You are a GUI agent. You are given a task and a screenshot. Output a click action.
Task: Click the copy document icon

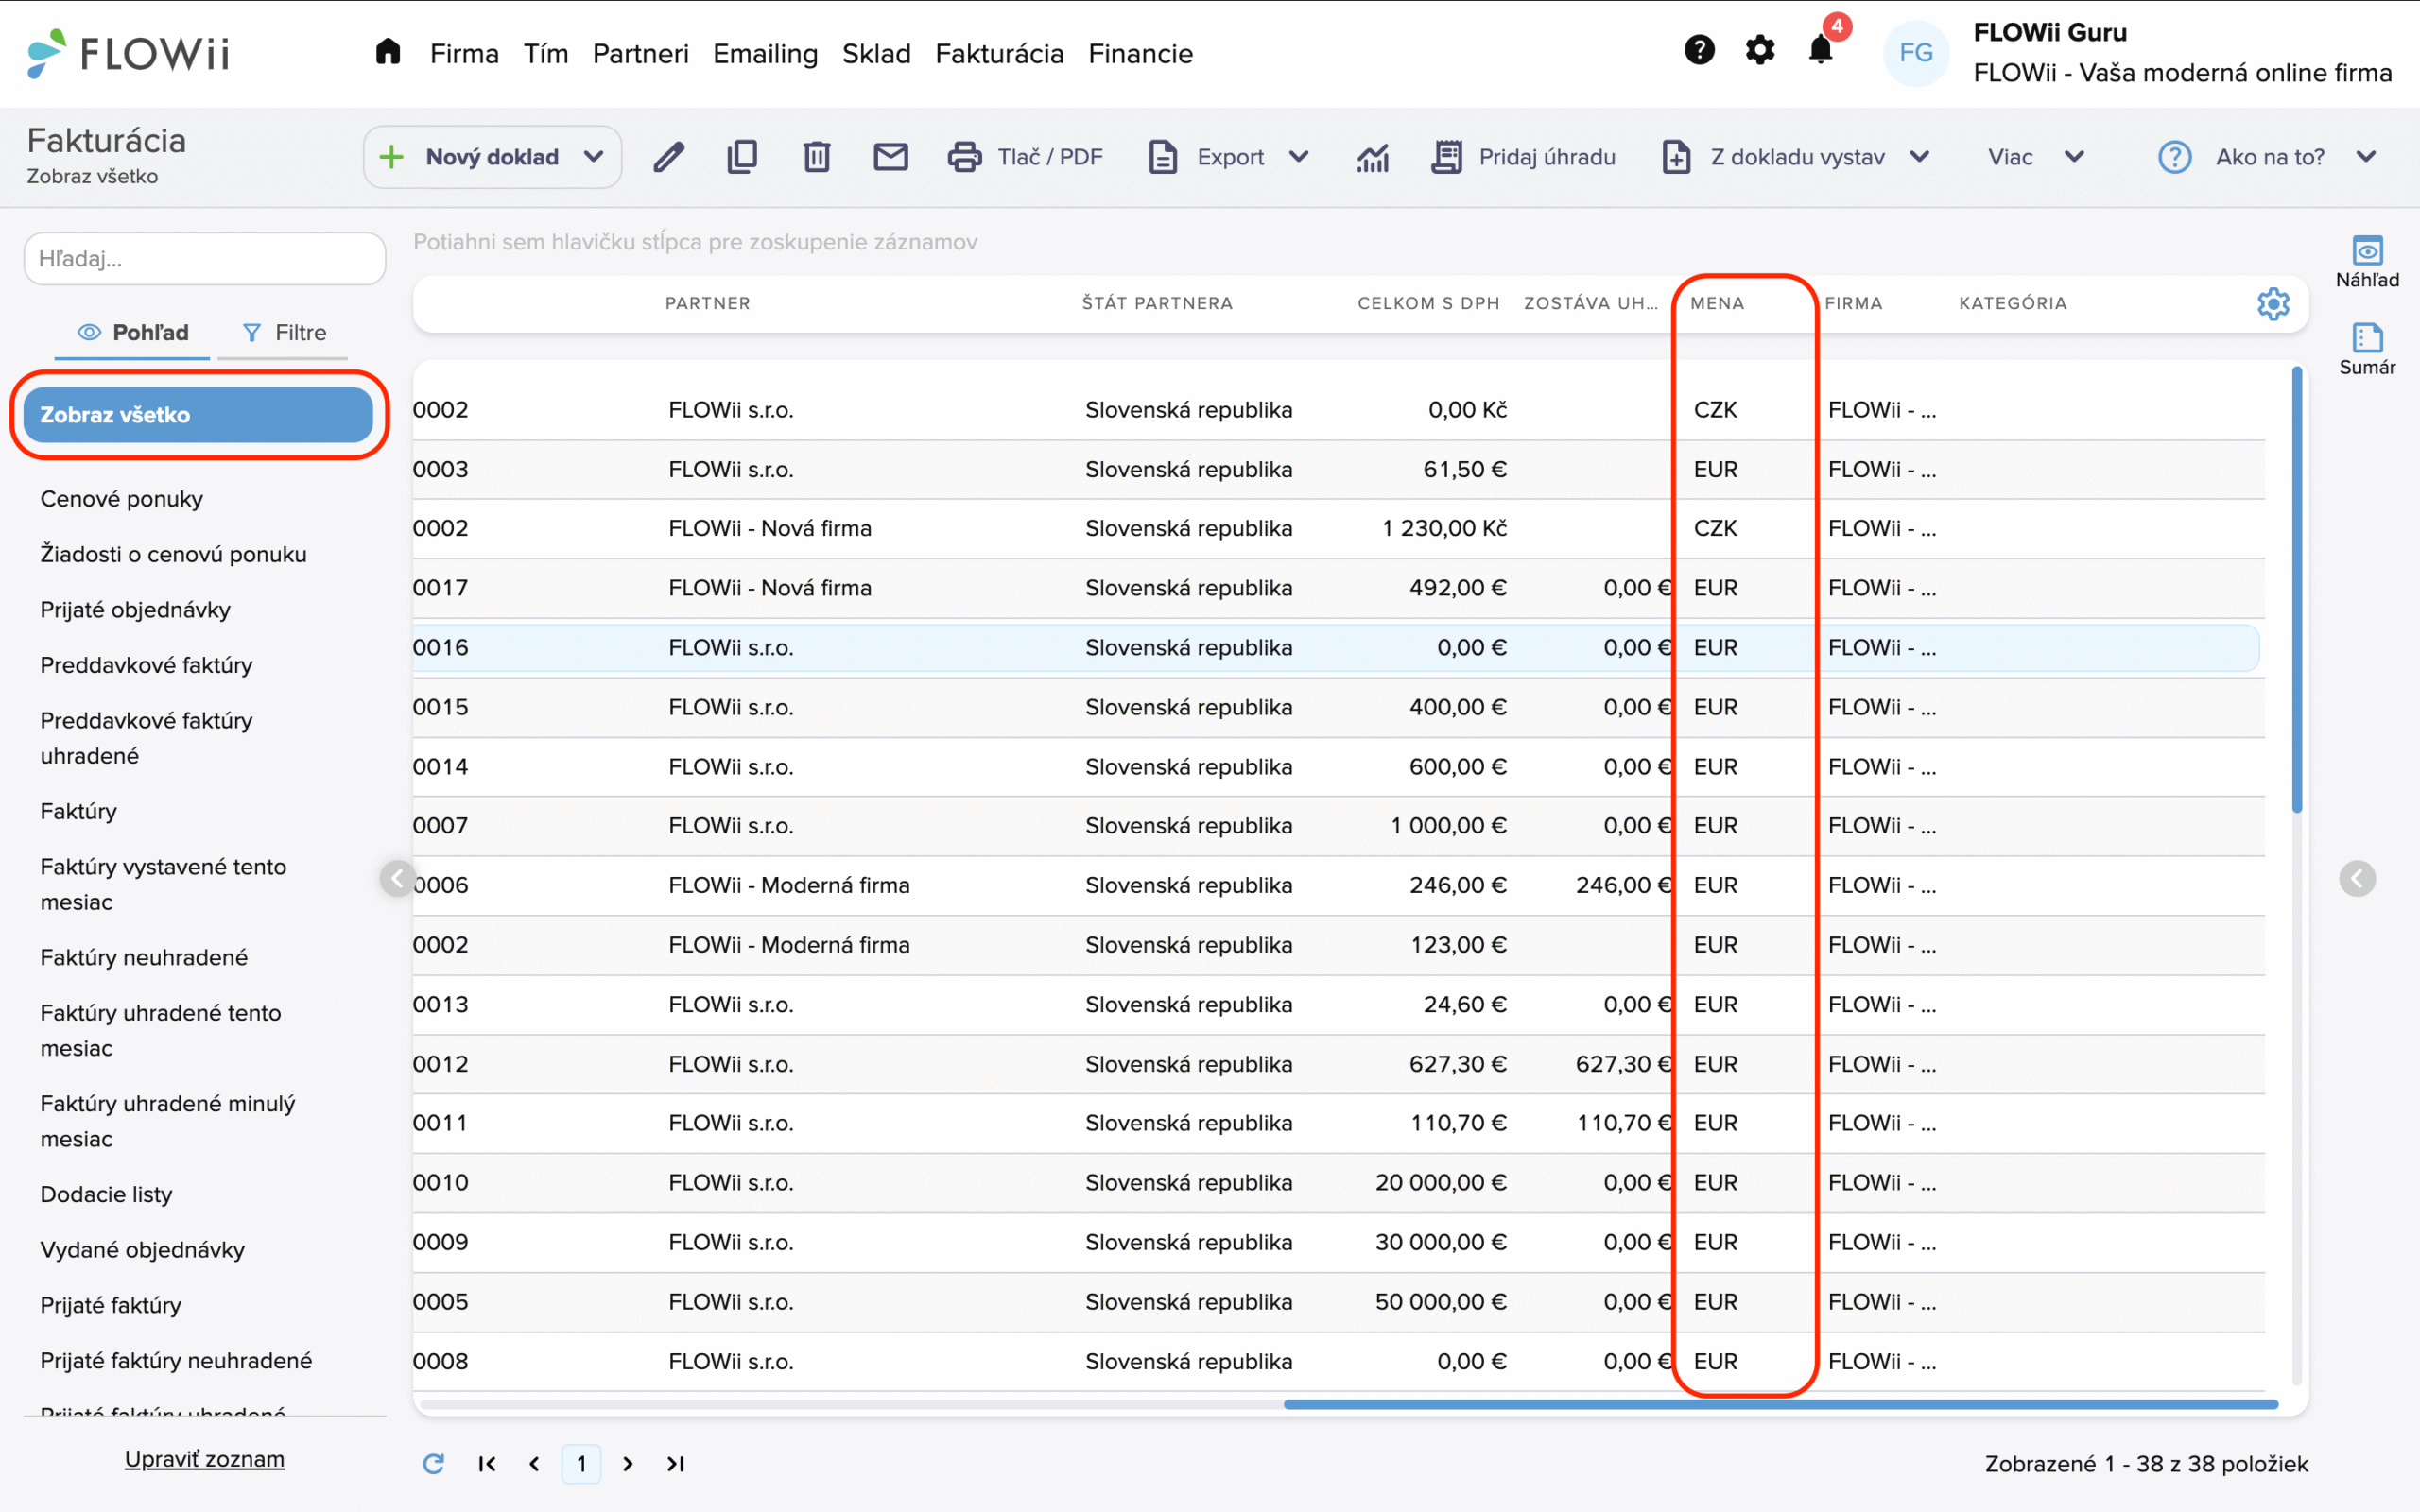tap(742, 157)
